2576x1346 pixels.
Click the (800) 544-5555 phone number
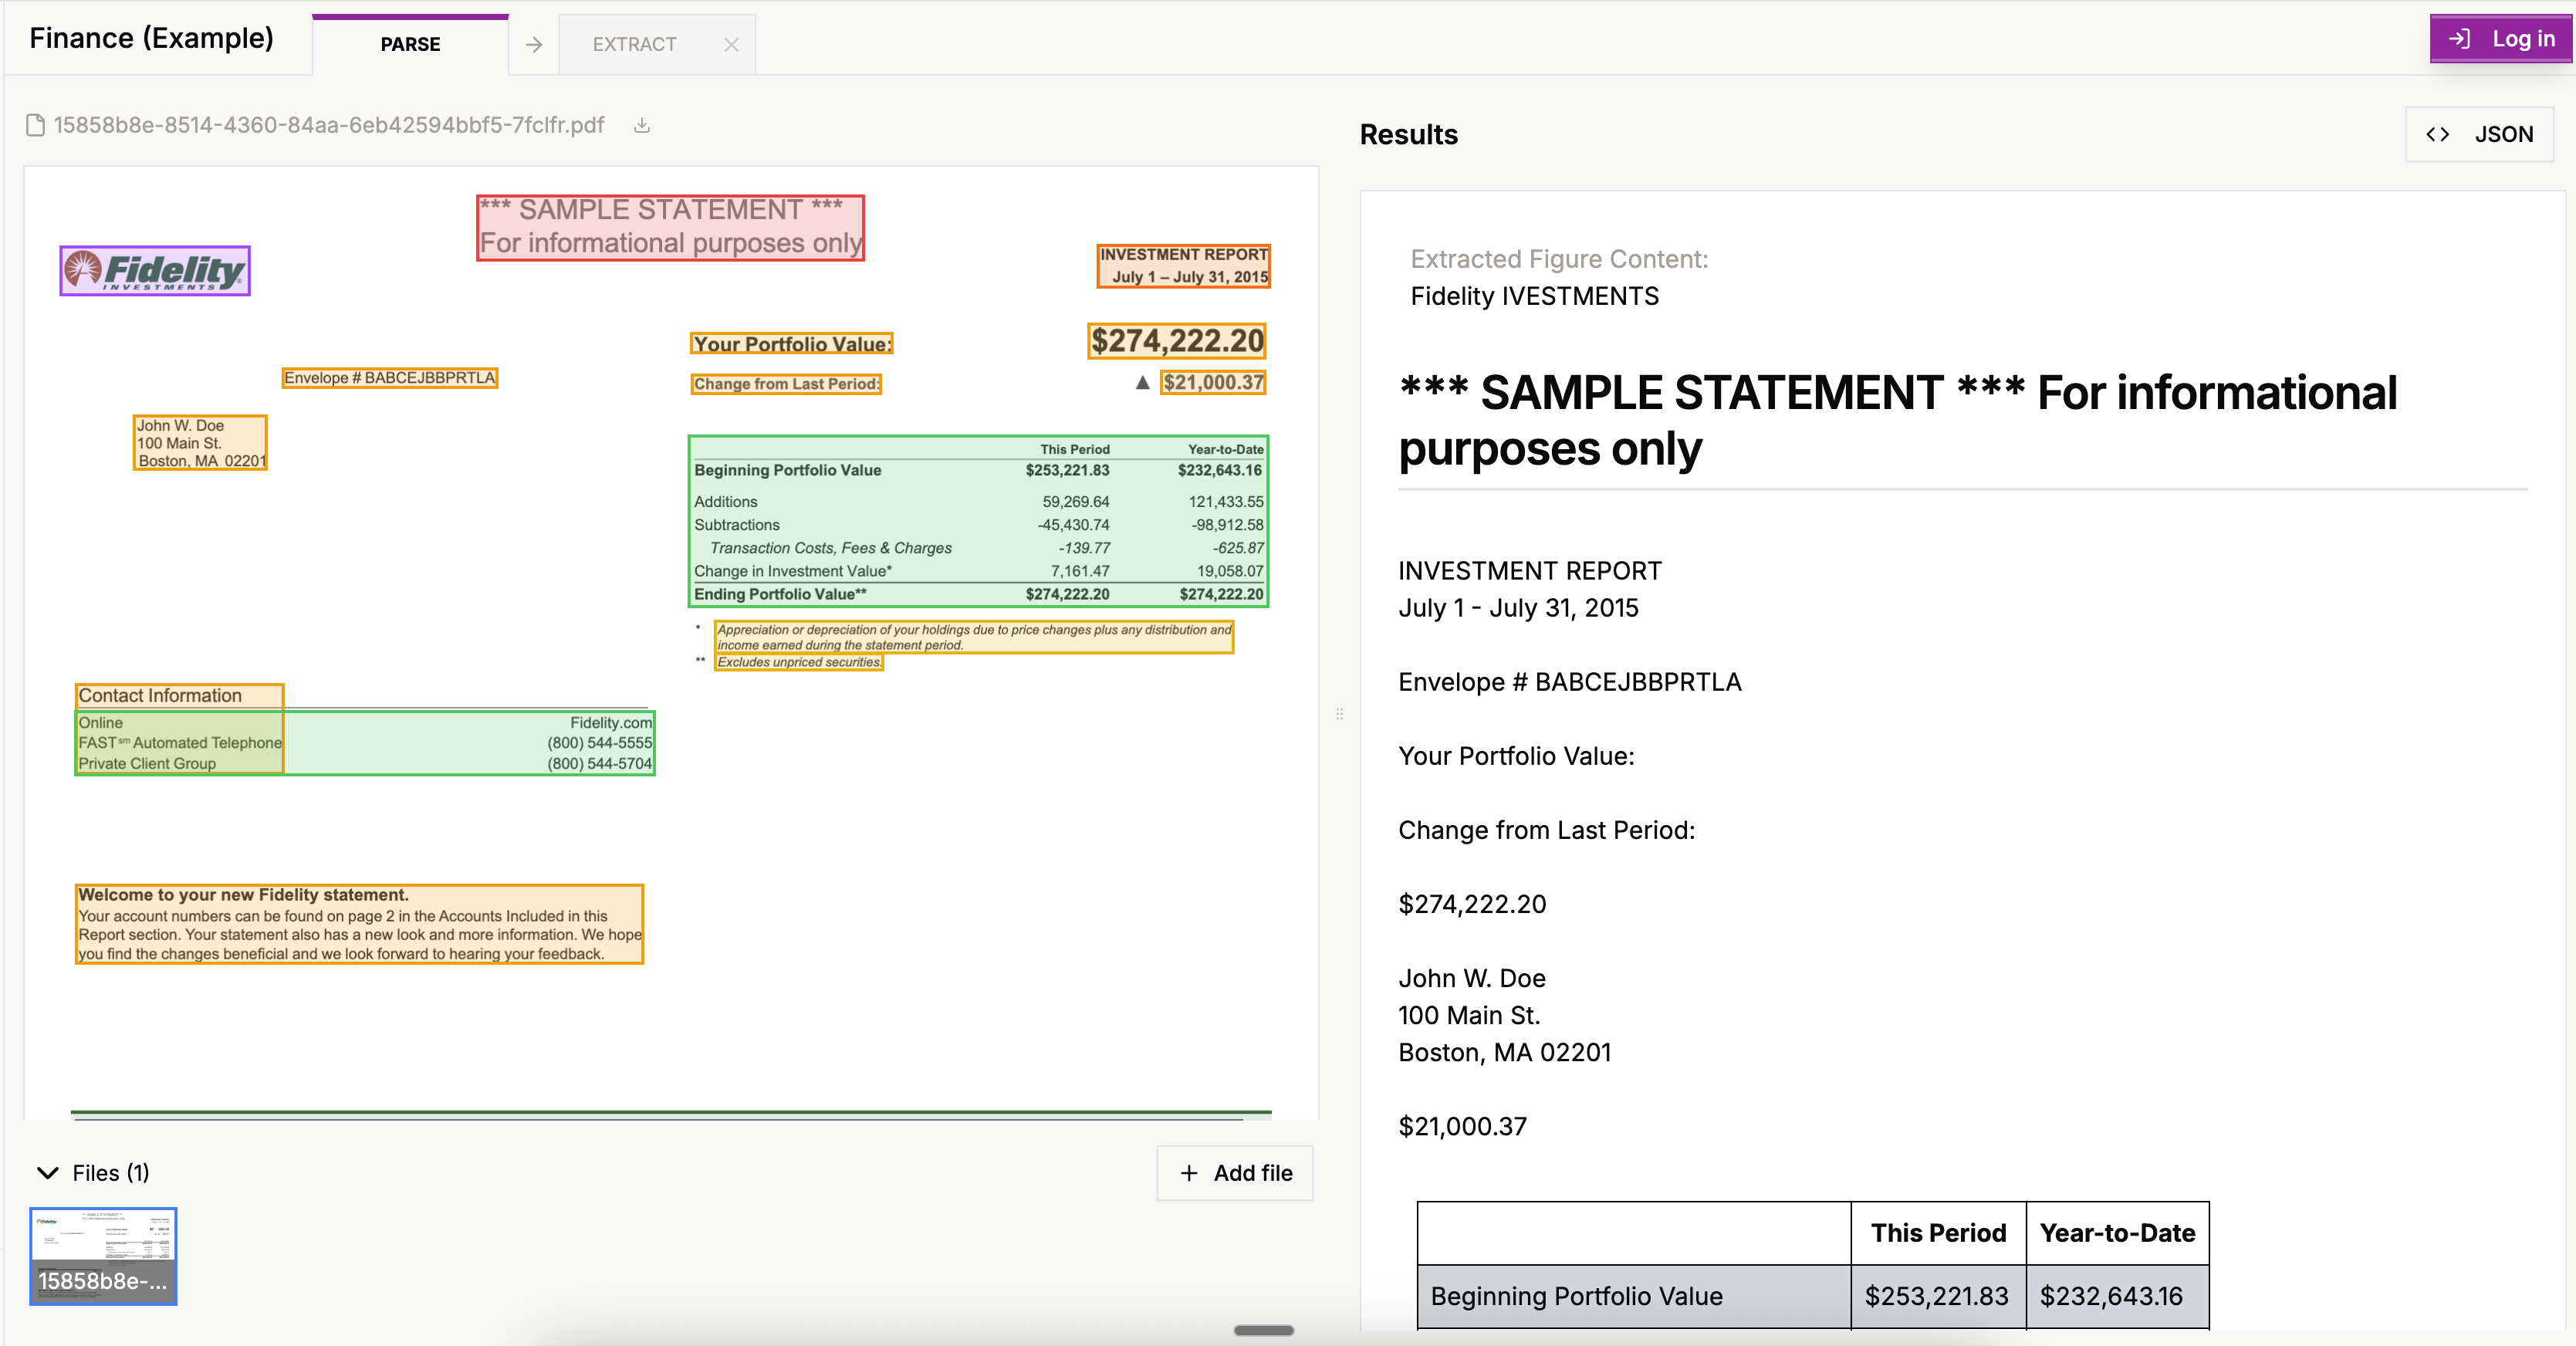point(599,743)
